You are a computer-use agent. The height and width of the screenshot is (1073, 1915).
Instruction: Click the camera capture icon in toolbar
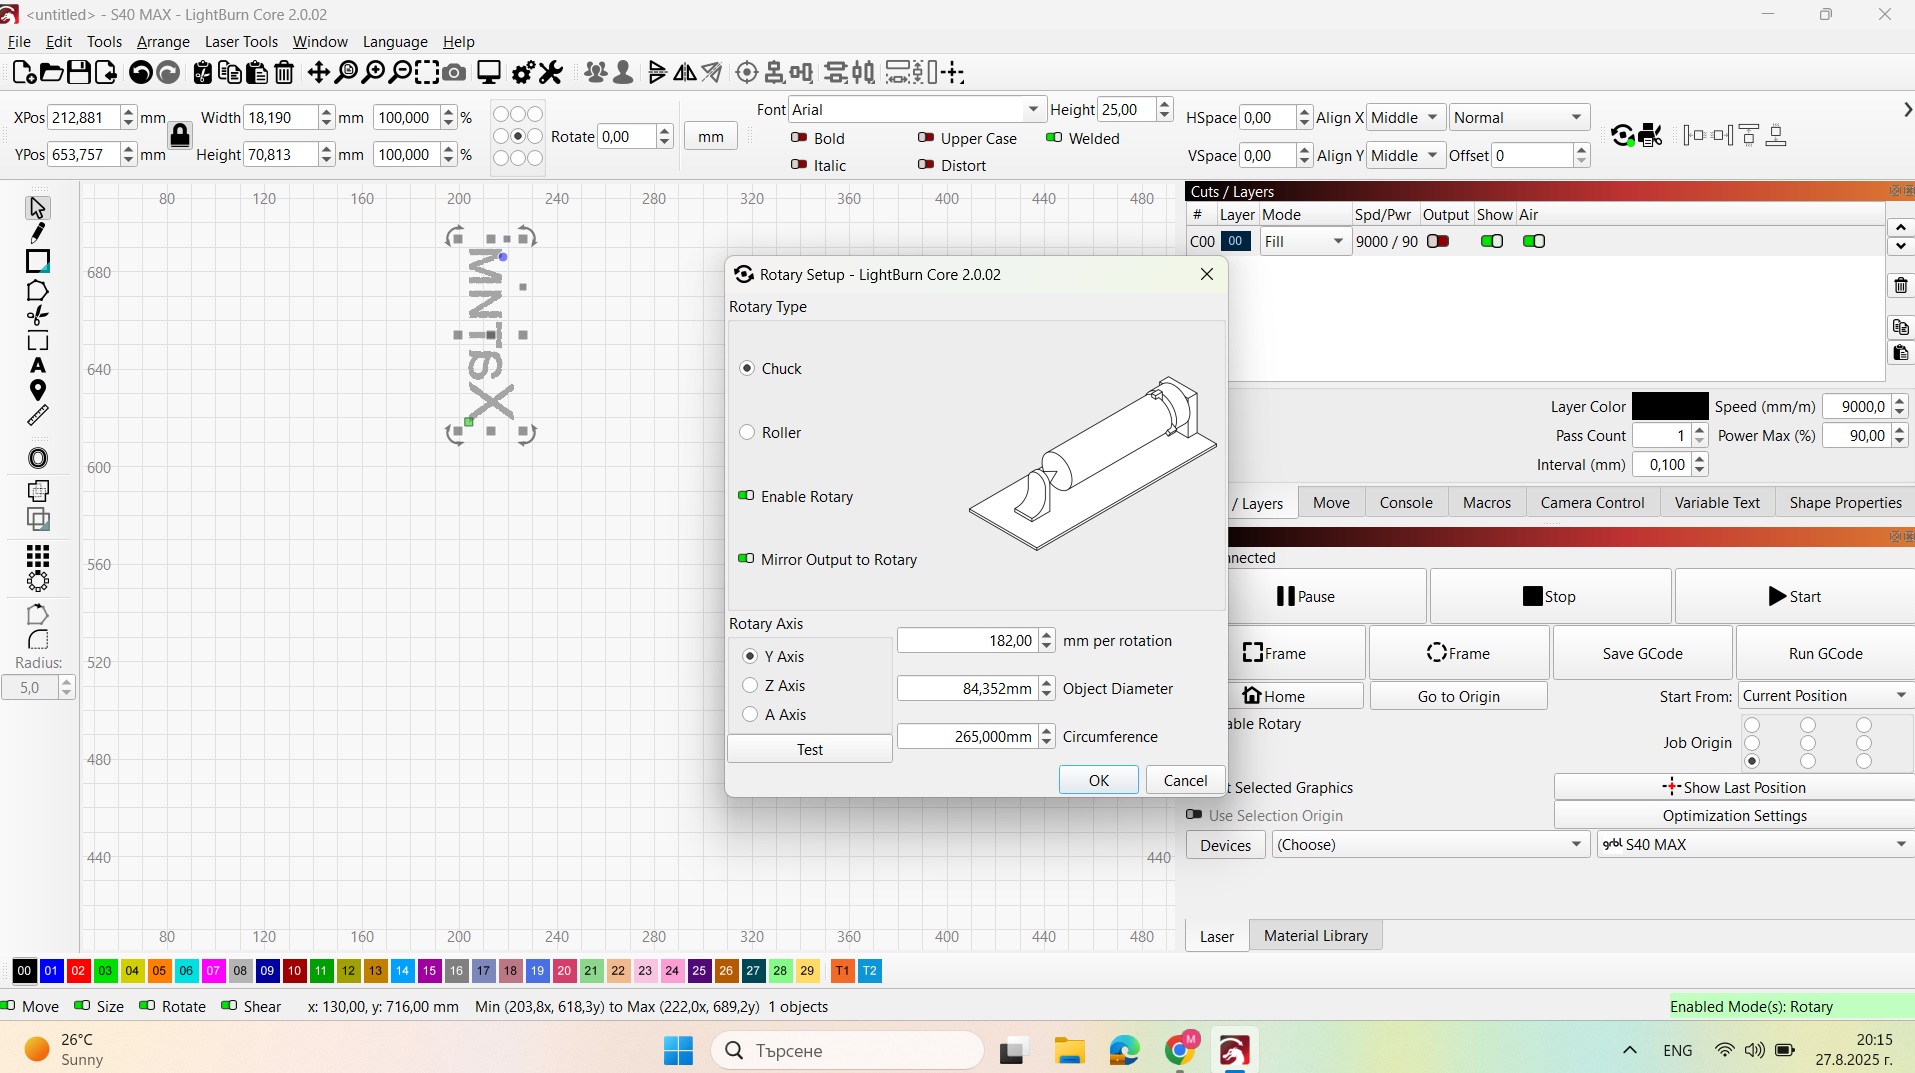coord(454,72)
